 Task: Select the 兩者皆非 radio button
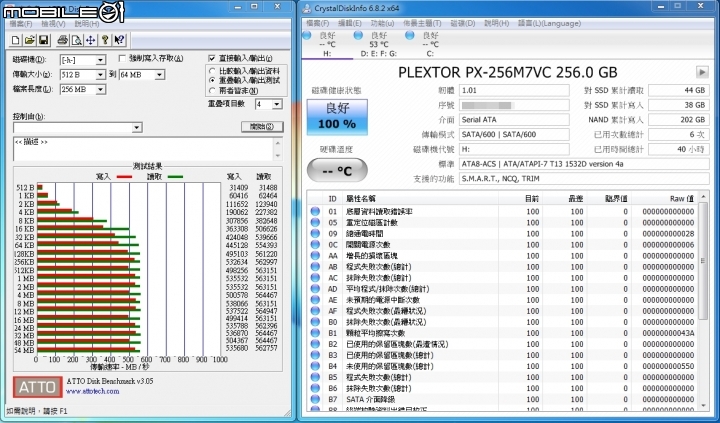212,90
